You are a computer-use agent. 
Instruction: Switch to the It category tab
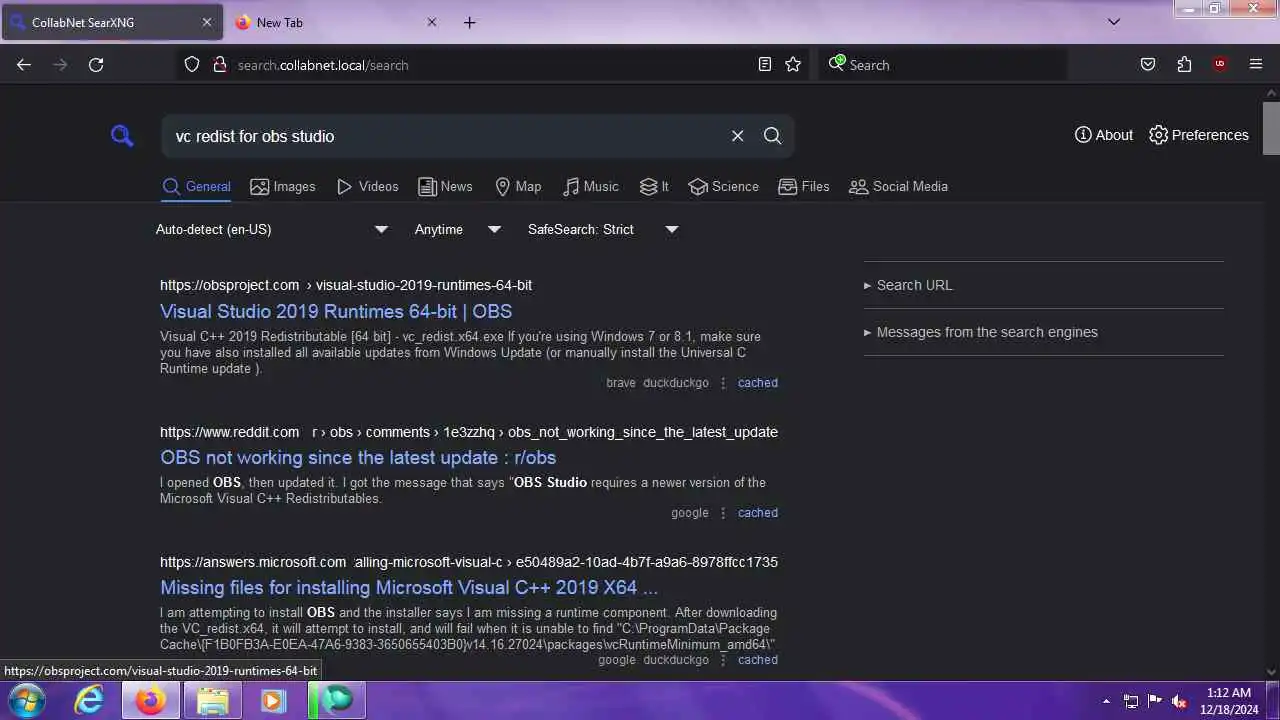coord(654,187)
